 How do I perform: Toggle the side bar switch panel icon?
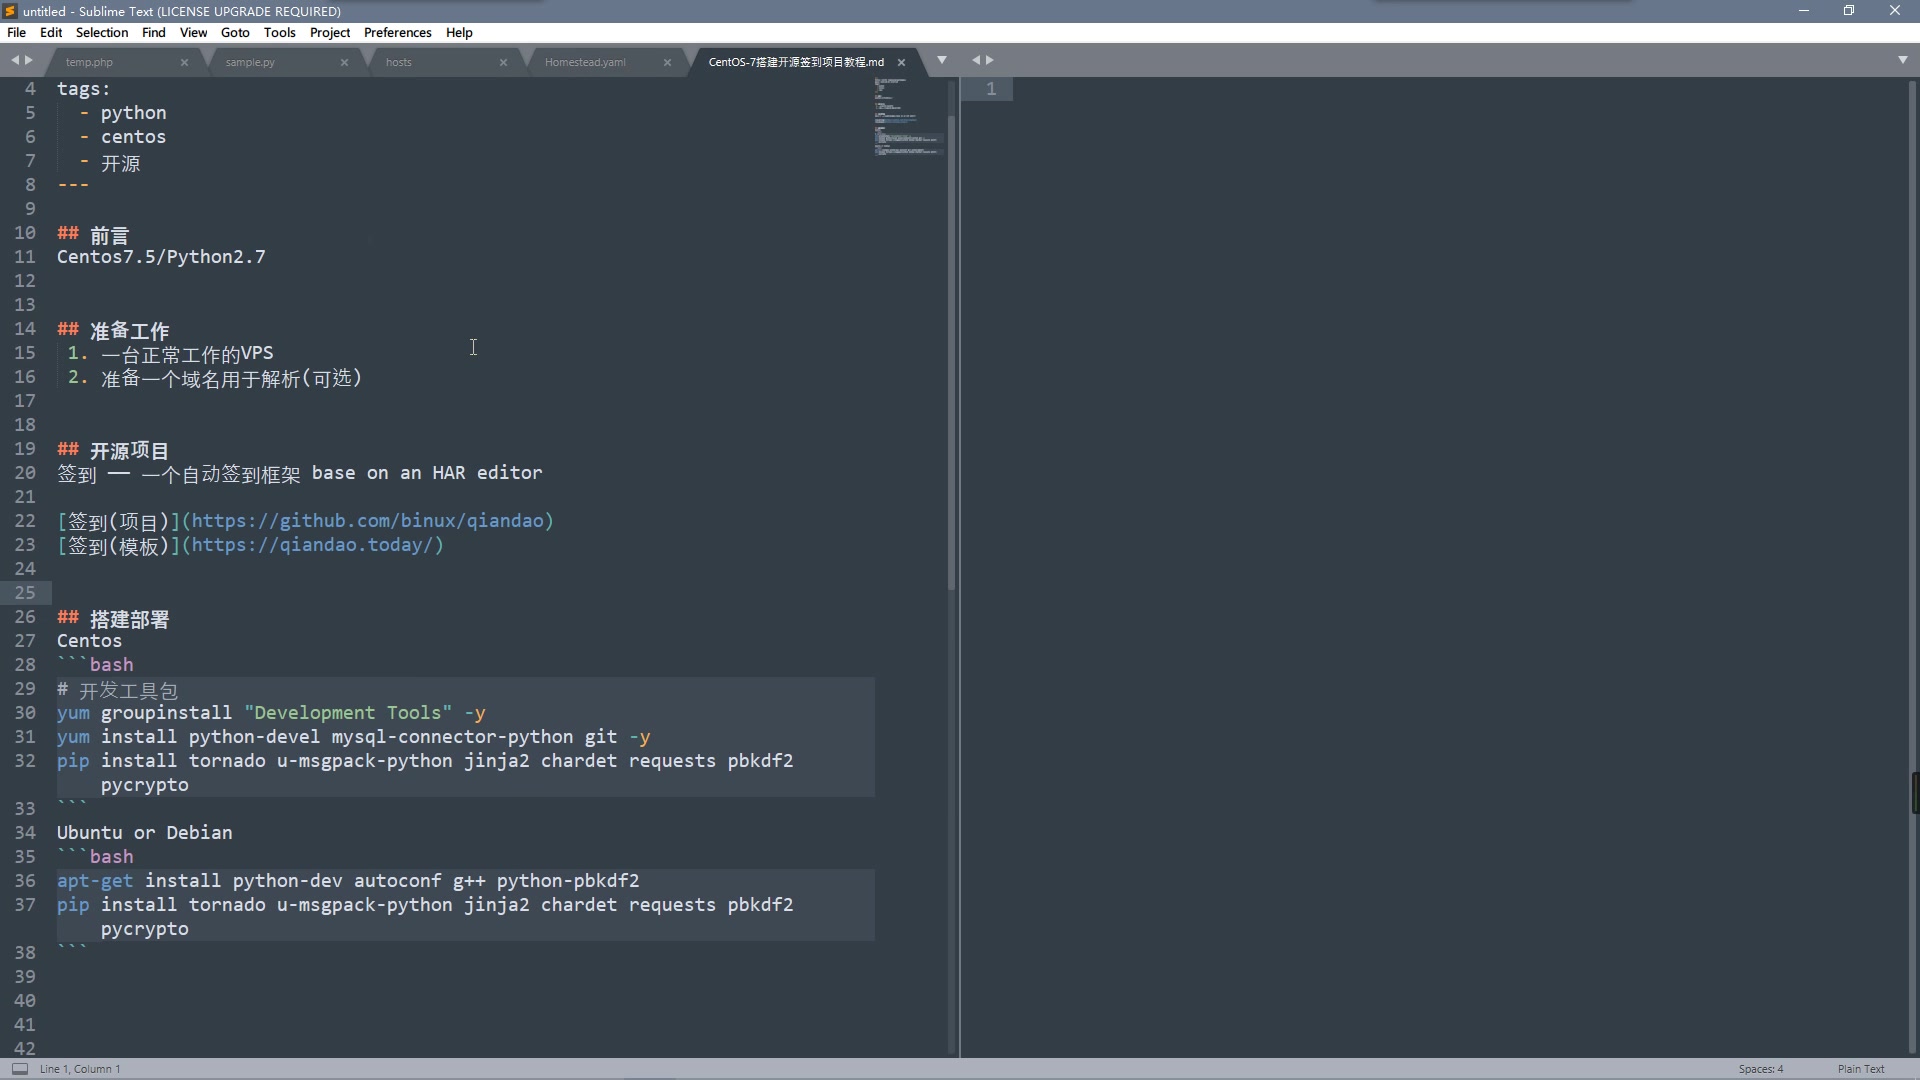[x=19, y=1068]
